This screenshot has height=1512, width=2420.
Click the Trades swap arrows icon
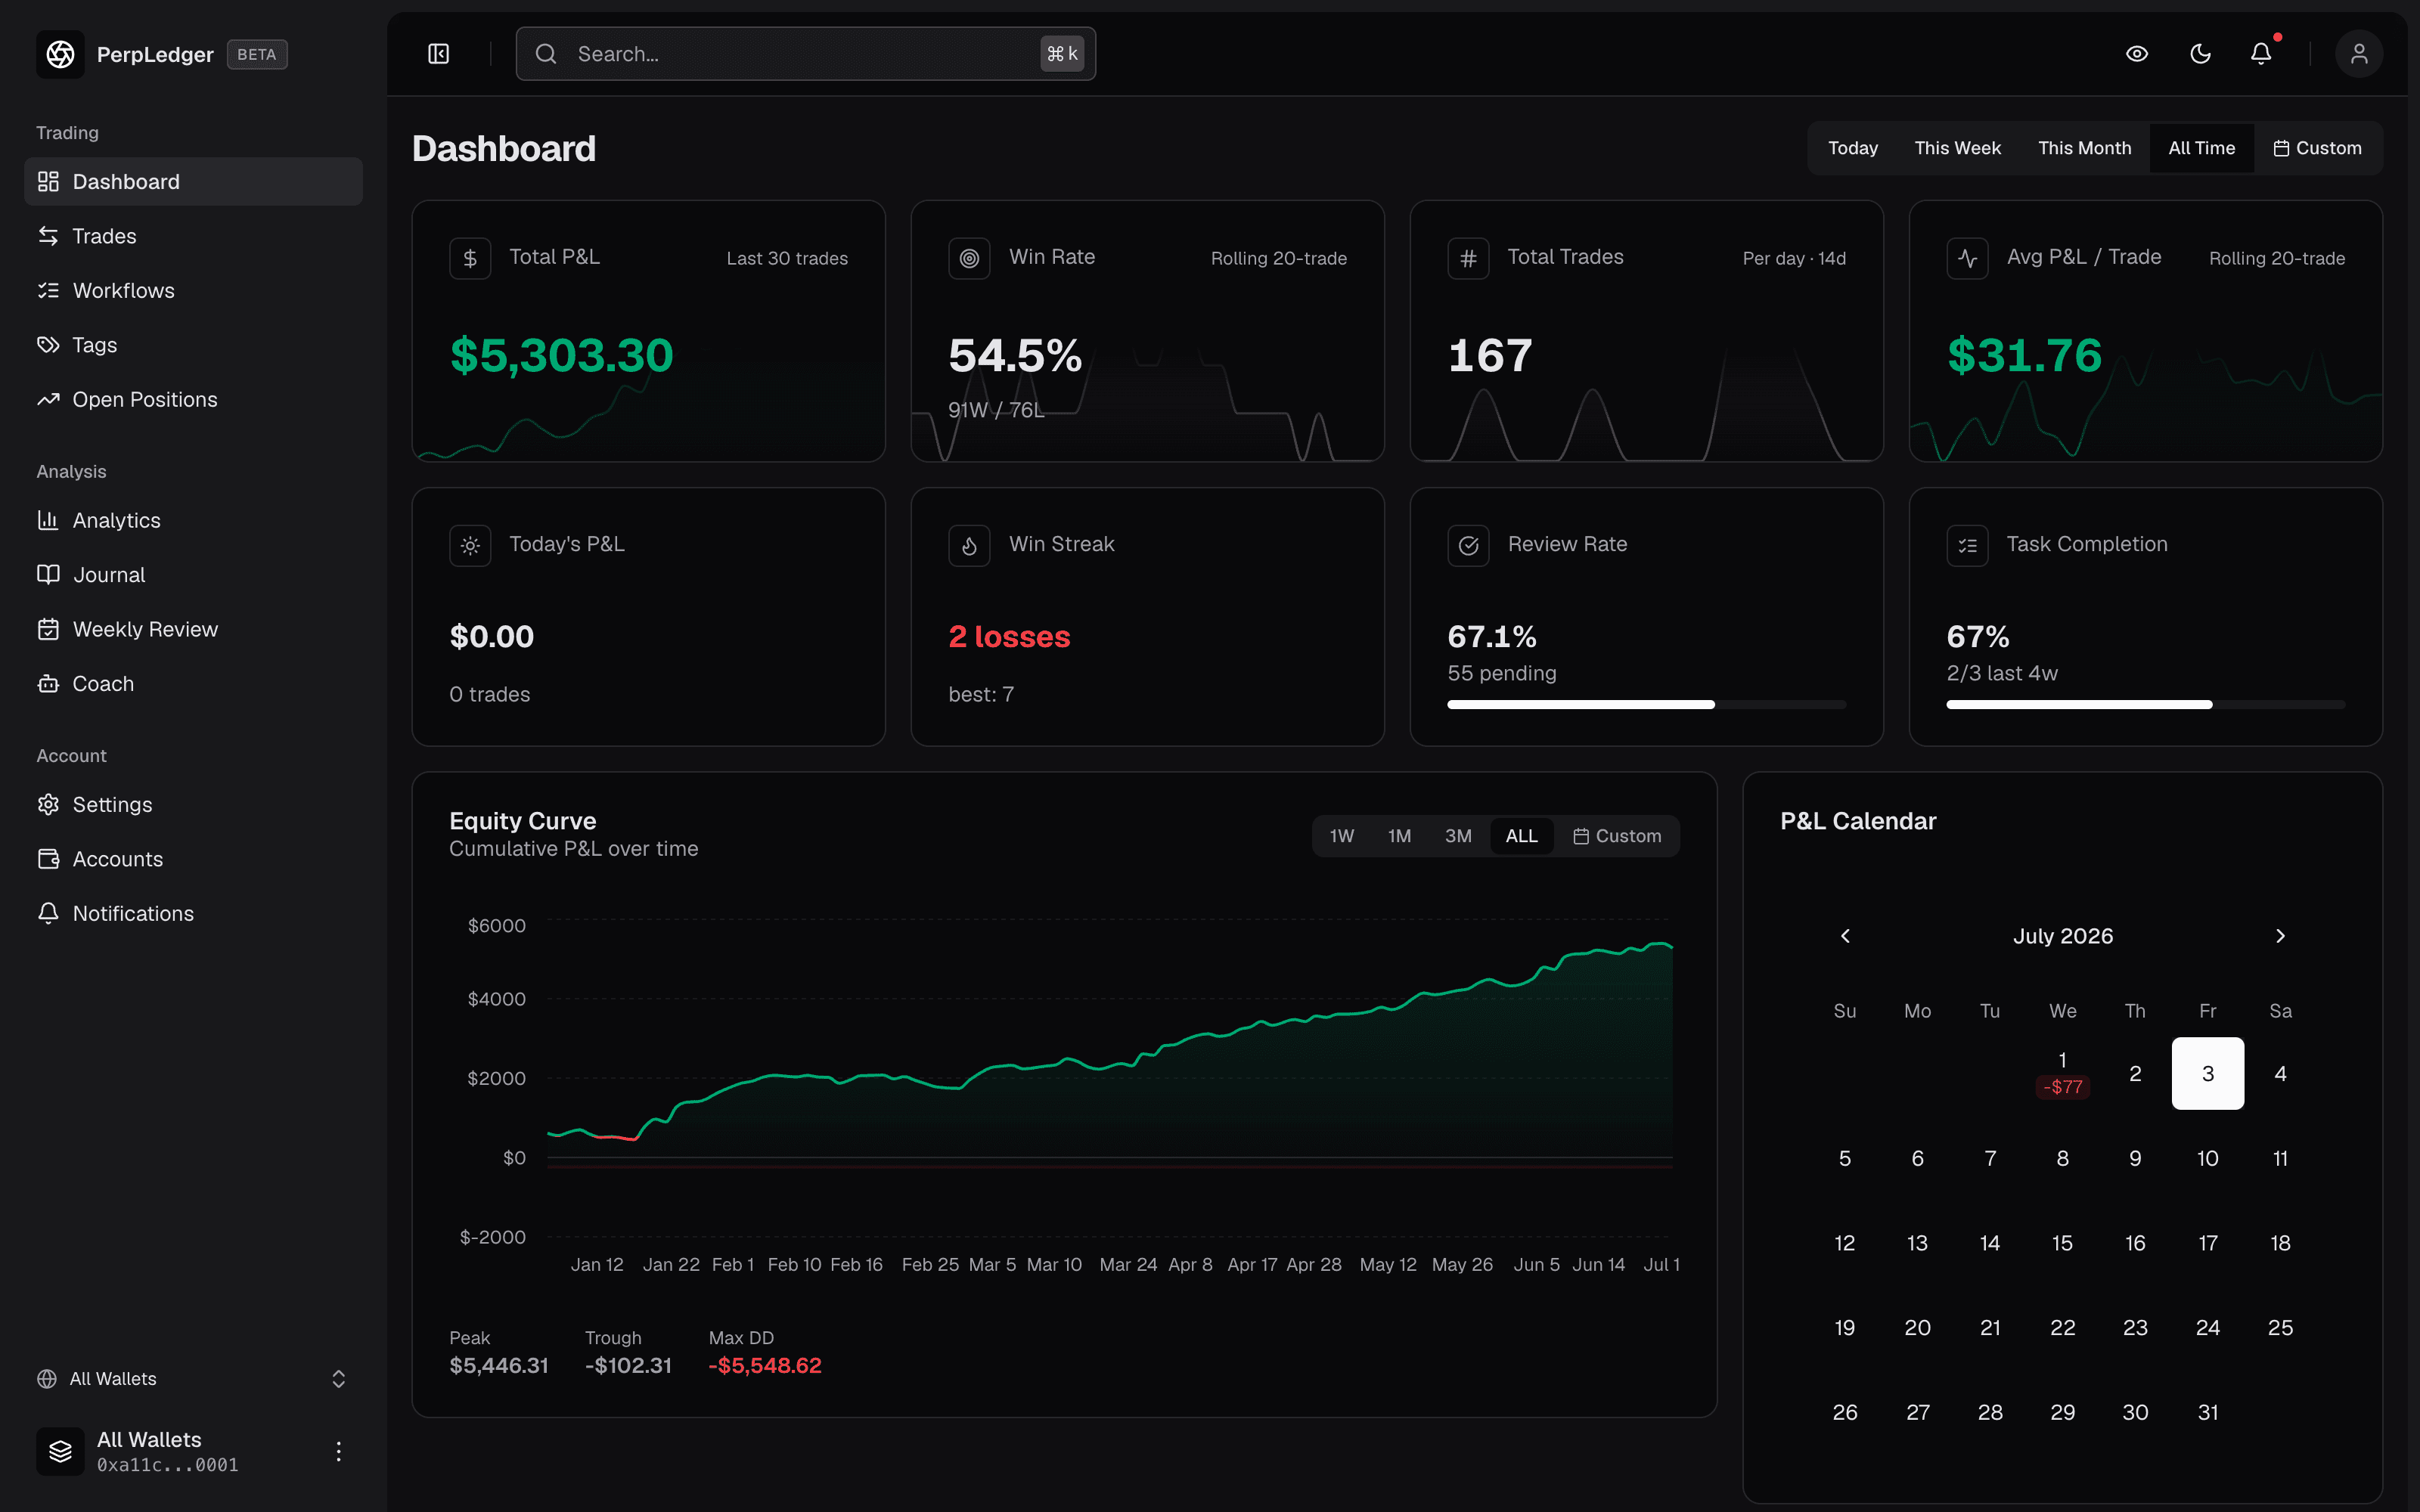pyautogui.click(x=48, y=236)
